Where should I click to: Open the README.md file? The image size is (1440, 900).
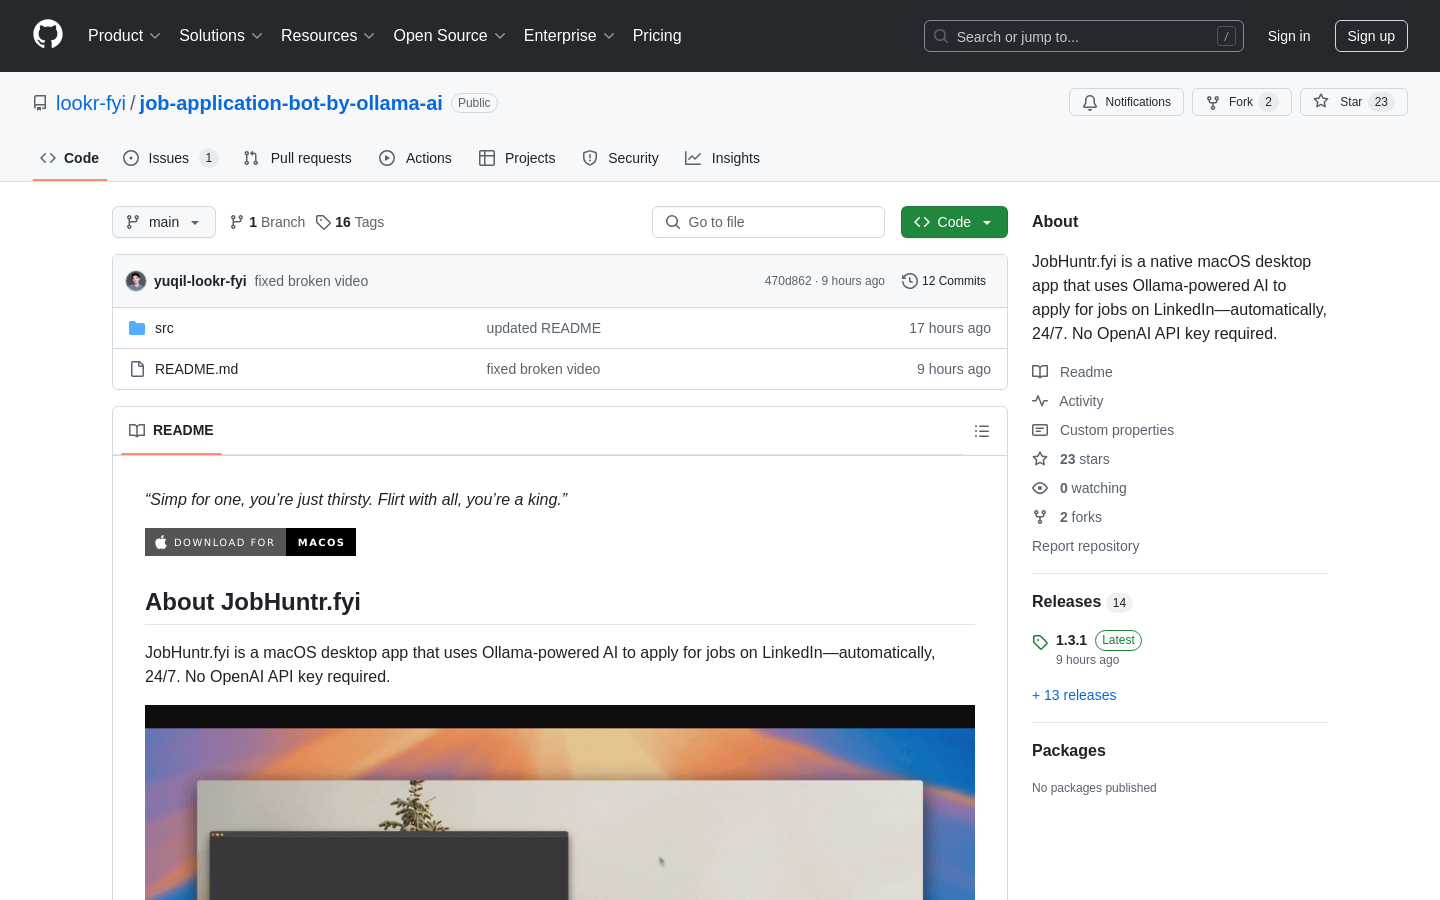tap(196, 369)
